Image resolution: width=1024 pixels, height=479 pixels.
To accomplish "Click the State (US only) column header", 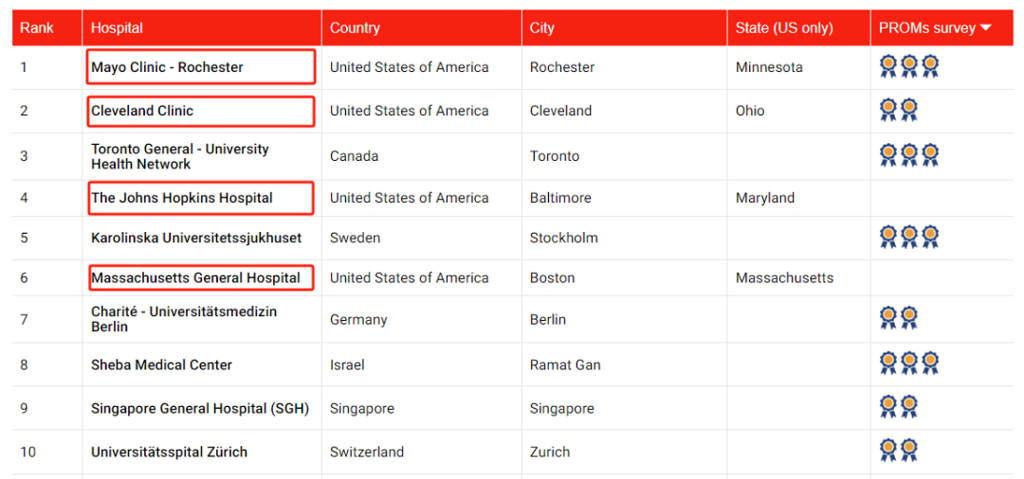I will [x=784, y=28].
